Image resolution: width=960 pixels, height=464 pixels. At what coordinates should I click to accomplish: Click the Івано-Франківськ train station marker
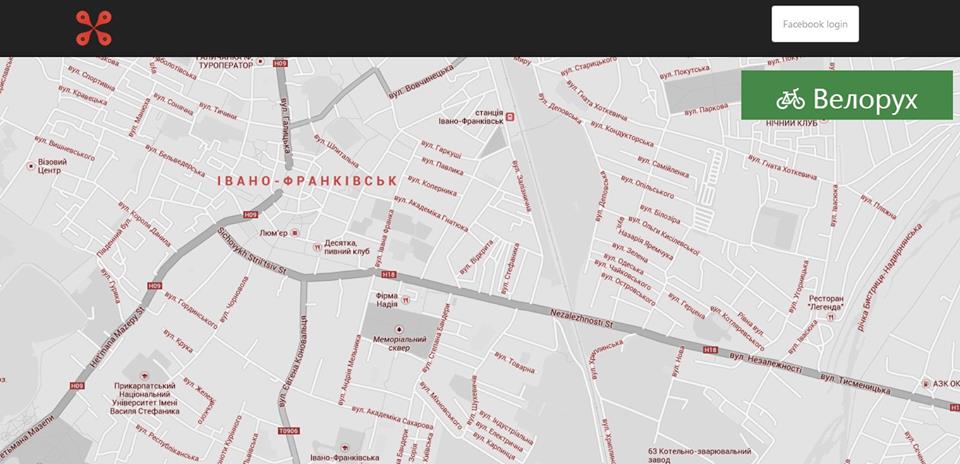pos(510,117)
